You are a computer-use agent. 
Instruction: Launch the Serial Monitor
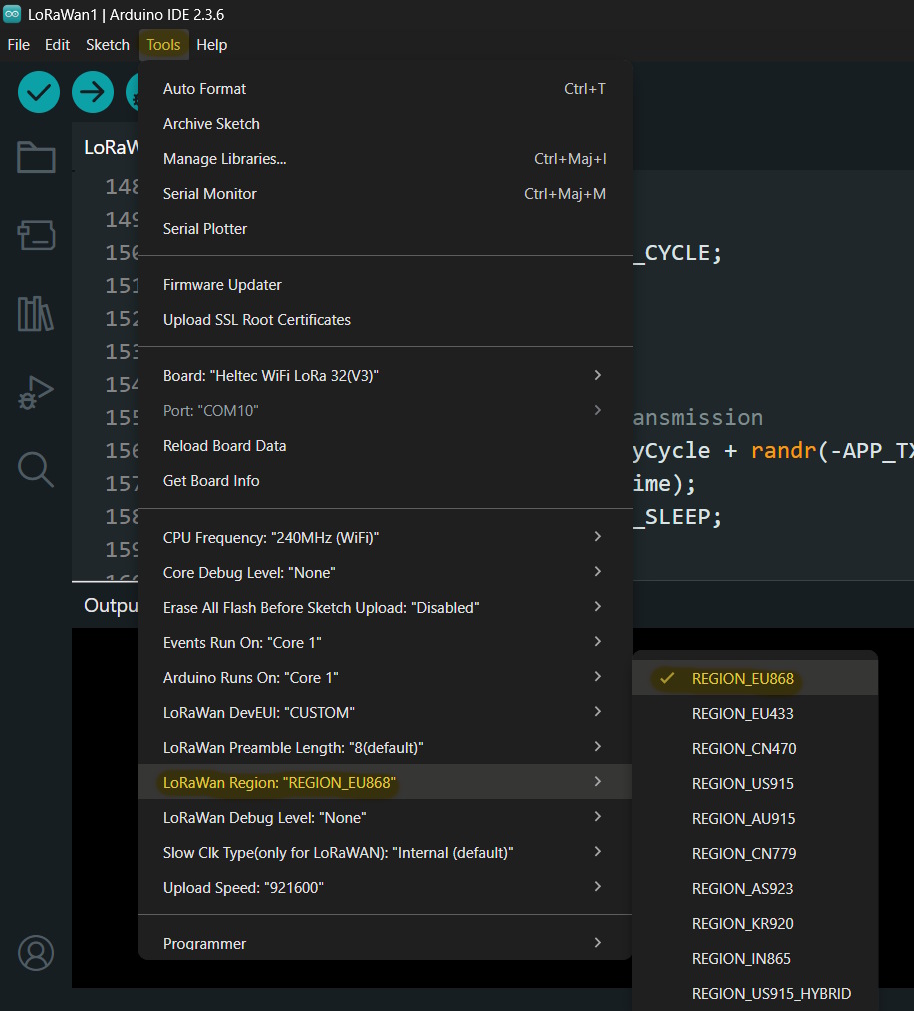[x=385, y=193]
